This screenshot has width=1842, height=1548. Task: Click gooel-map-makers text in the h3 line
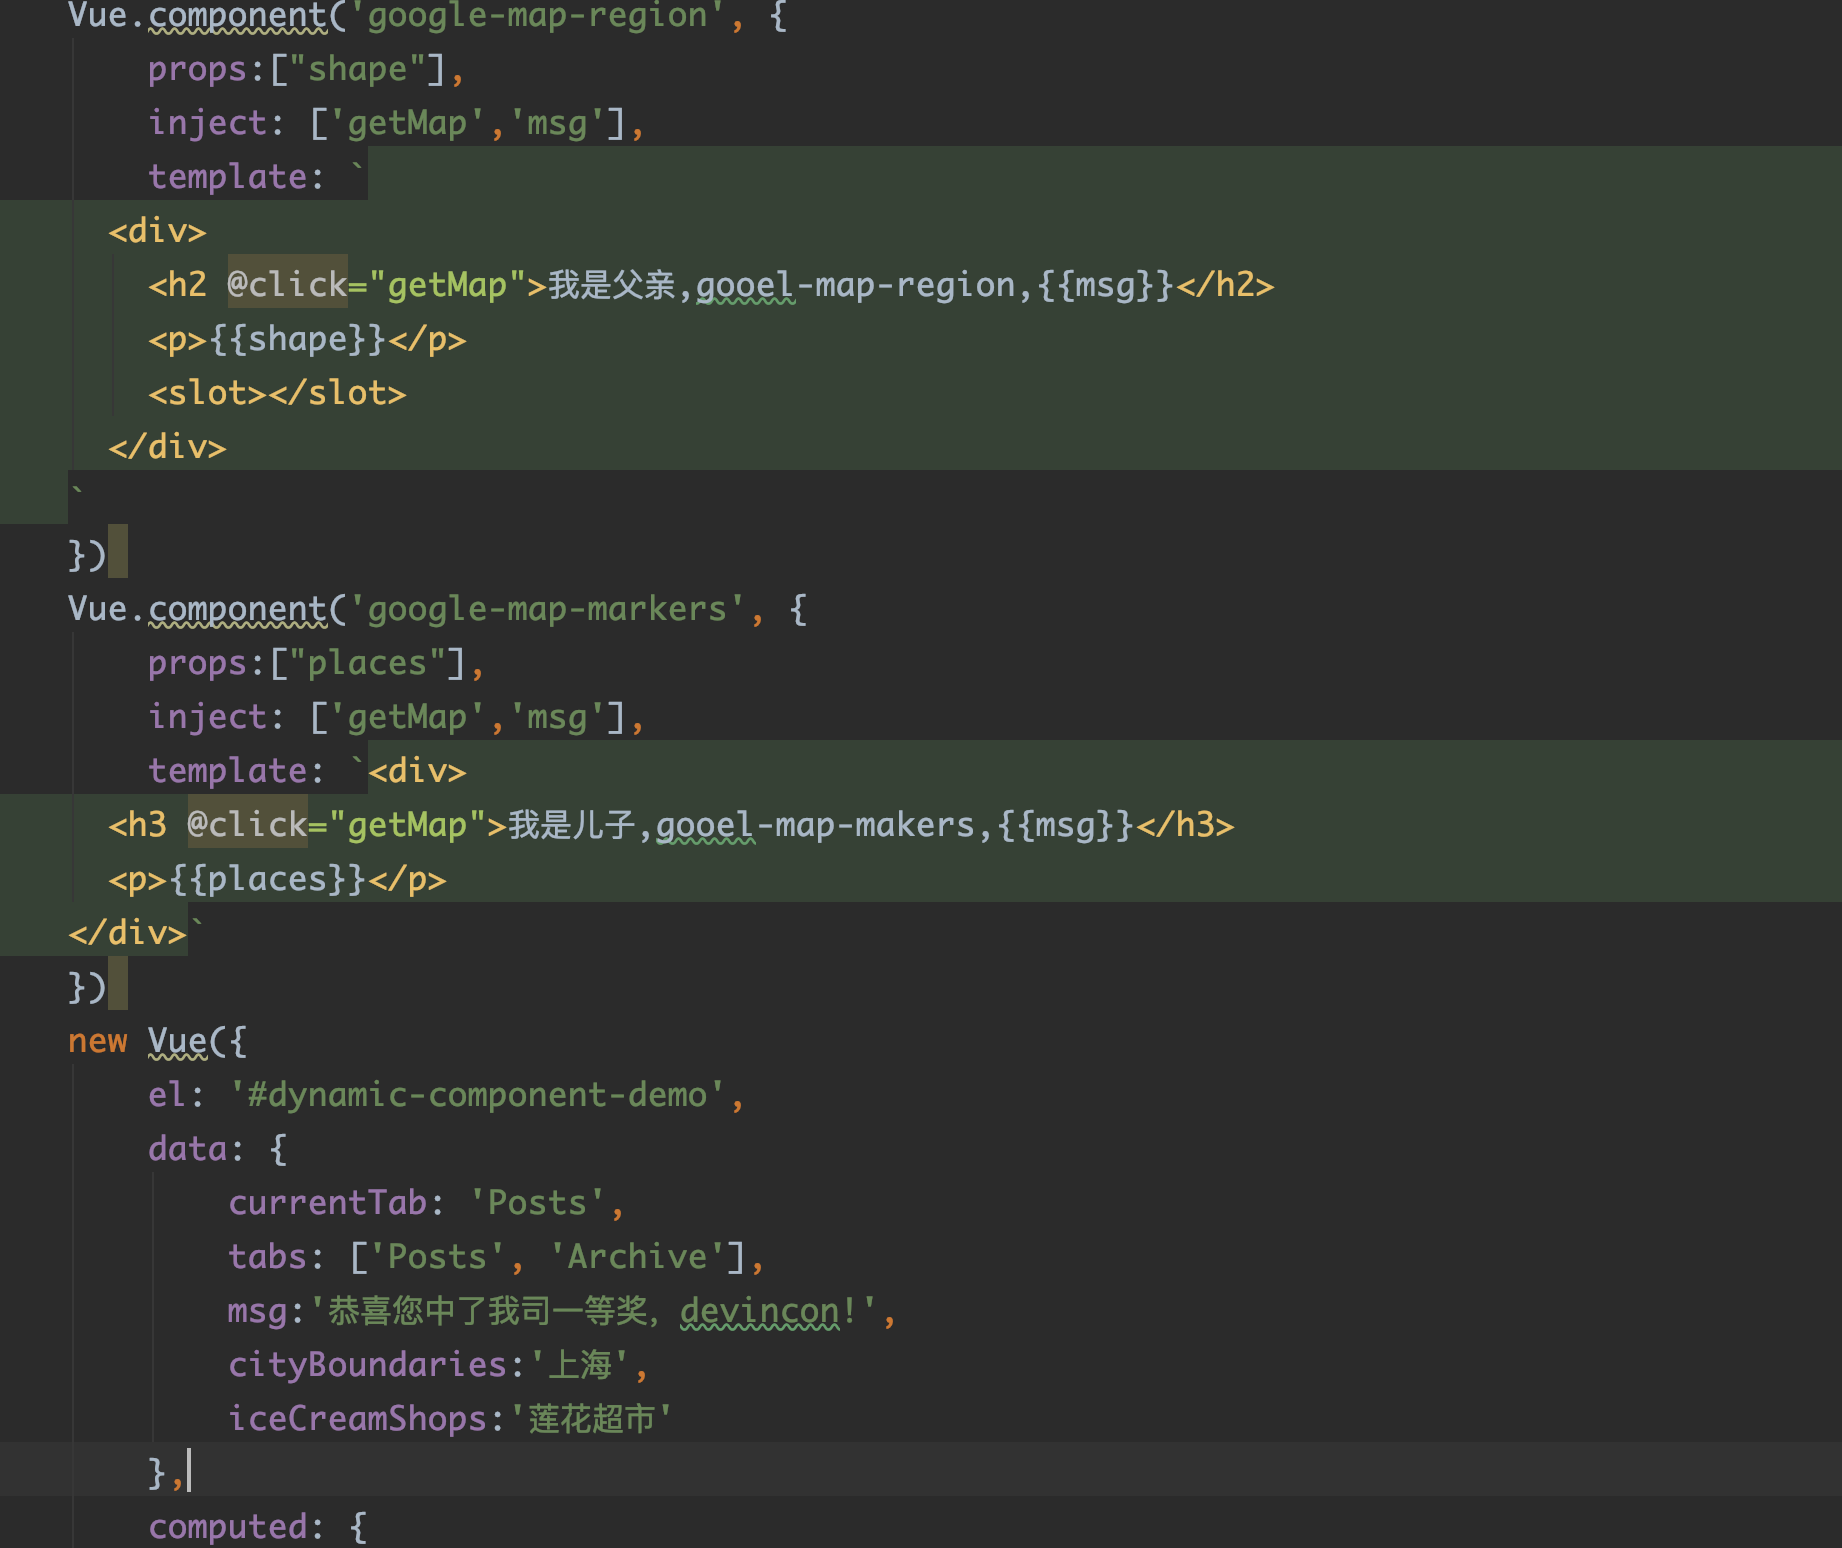815,826
